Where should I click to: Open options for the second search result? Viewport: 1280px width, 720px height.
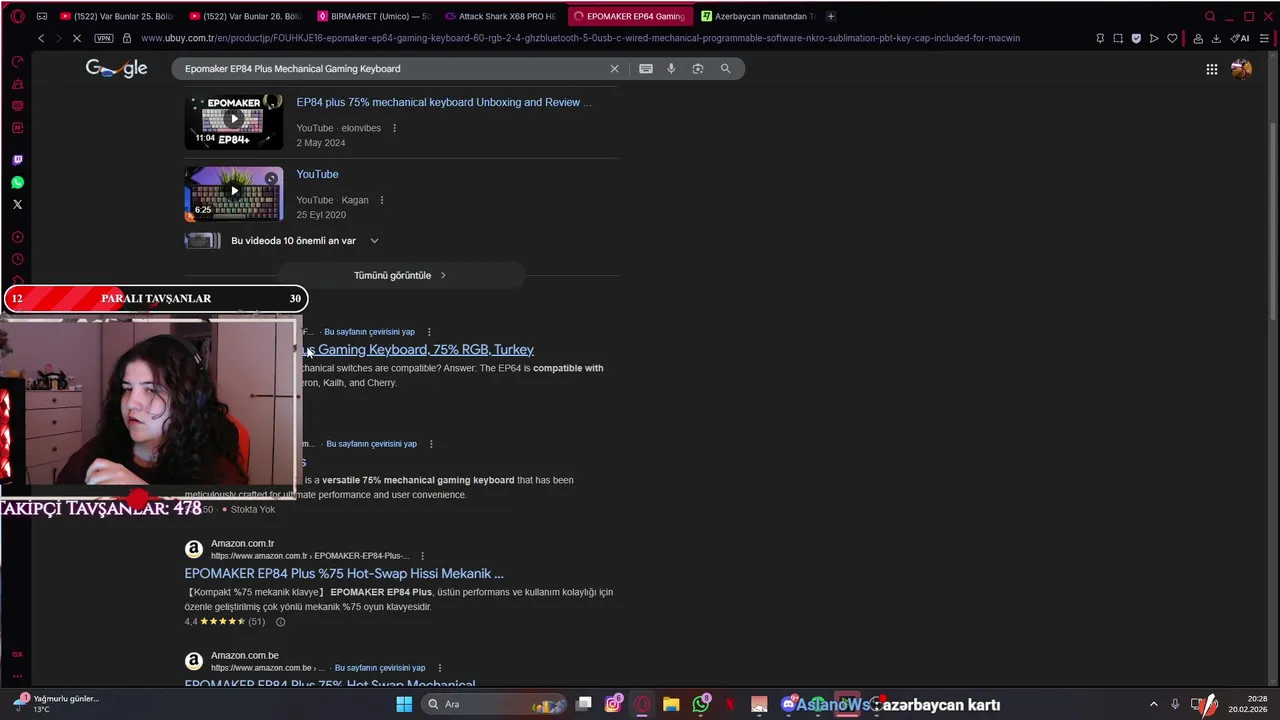431,444
